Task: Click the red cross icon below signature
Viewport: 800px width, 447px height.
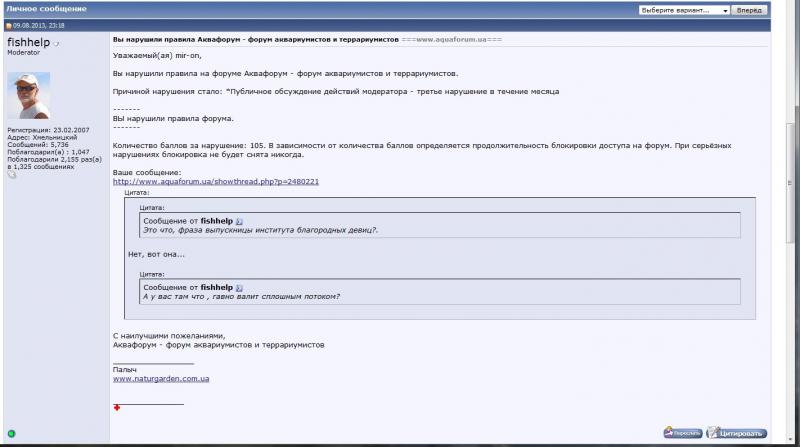Action: pos(117,408)
